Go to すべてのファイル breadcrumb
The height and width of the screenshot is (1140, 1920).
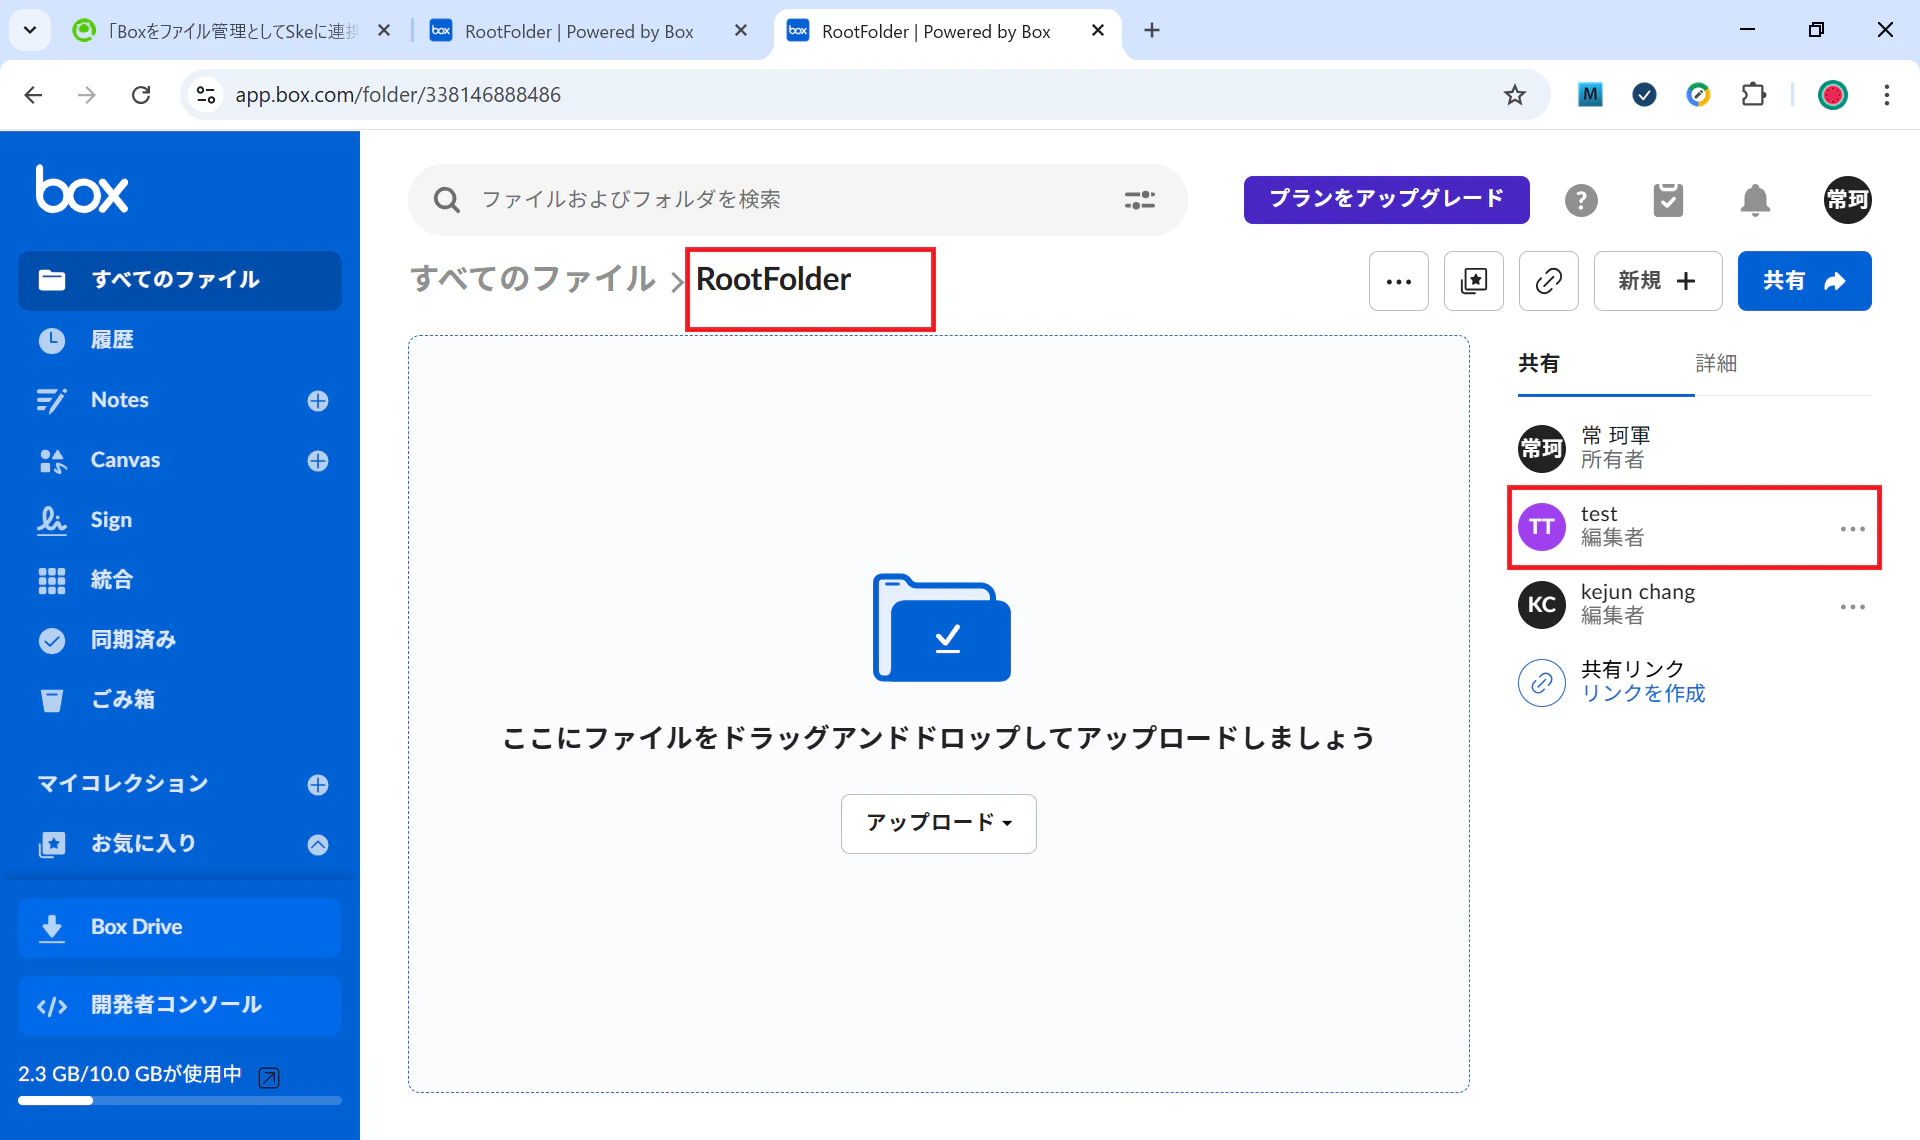533,279
